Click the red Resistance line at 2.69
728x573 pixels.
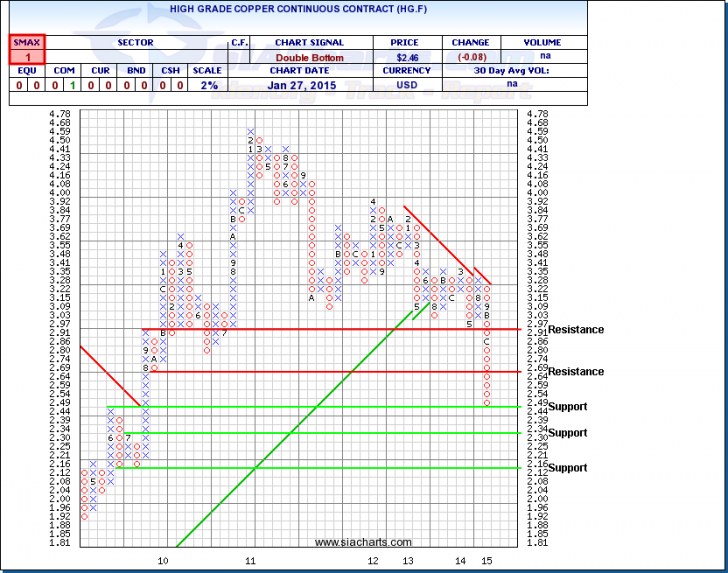(300, 372)
